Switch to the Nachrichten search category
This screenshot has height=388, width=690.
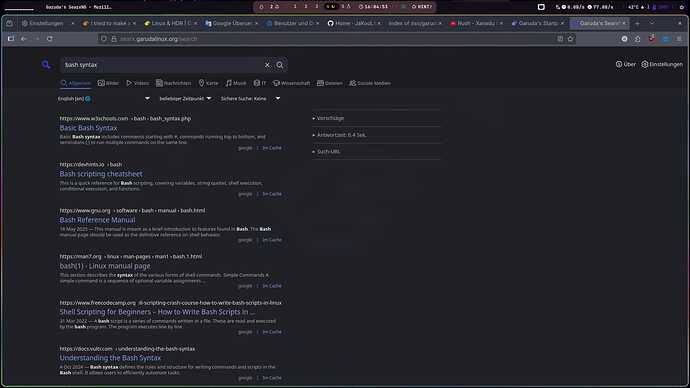pyautogui.click(x=174, y=83)
